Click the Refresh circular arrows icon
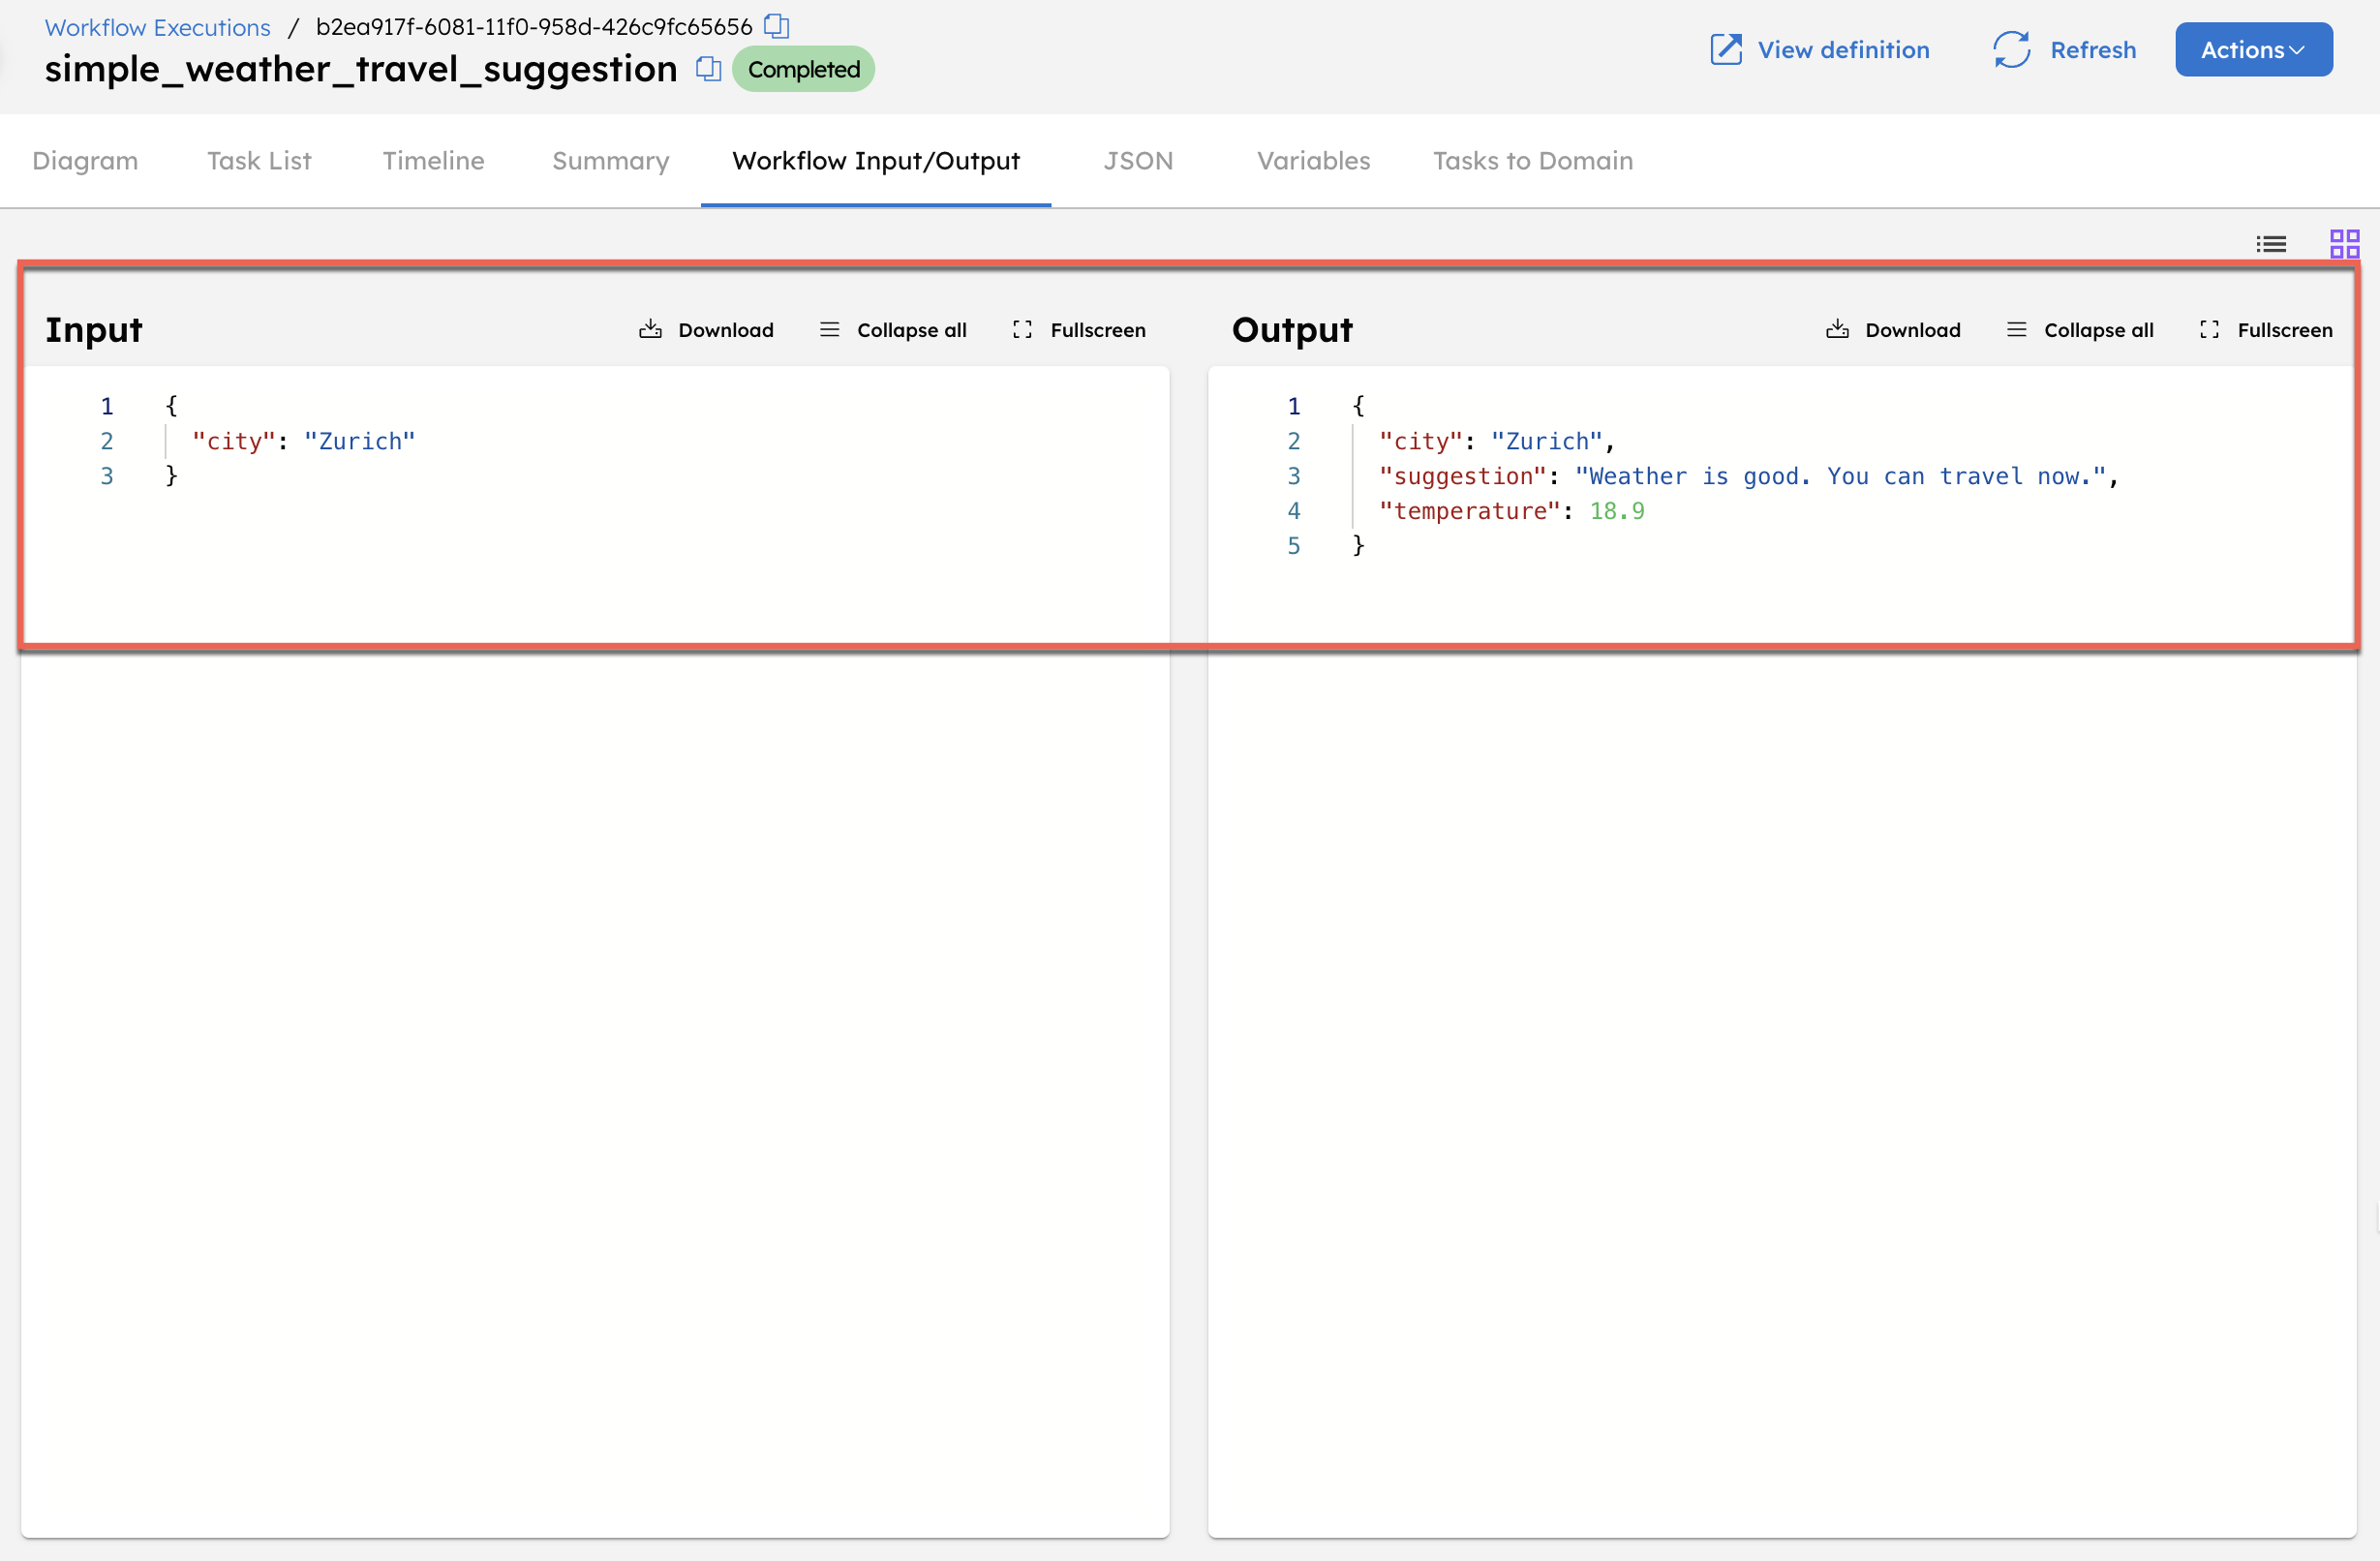The width and height of the screenshot is (2380, 1561). tap(2011, 50)
